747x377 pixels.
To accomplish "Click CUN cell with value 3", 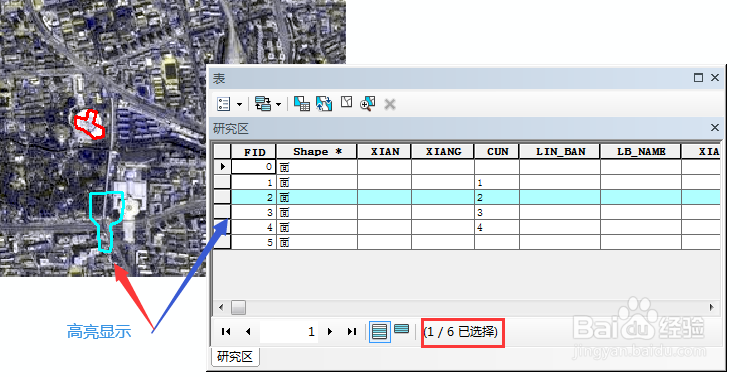I will click(497, 212).
